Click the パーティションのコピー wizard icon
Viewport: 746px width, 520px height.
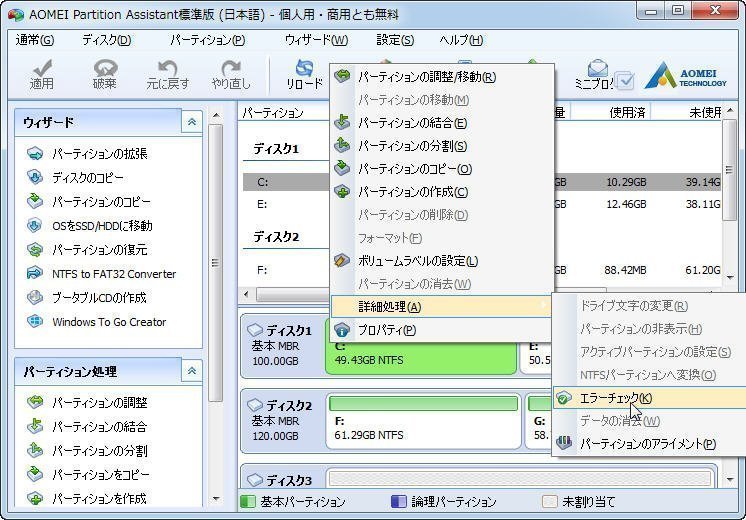coord(35,202)
